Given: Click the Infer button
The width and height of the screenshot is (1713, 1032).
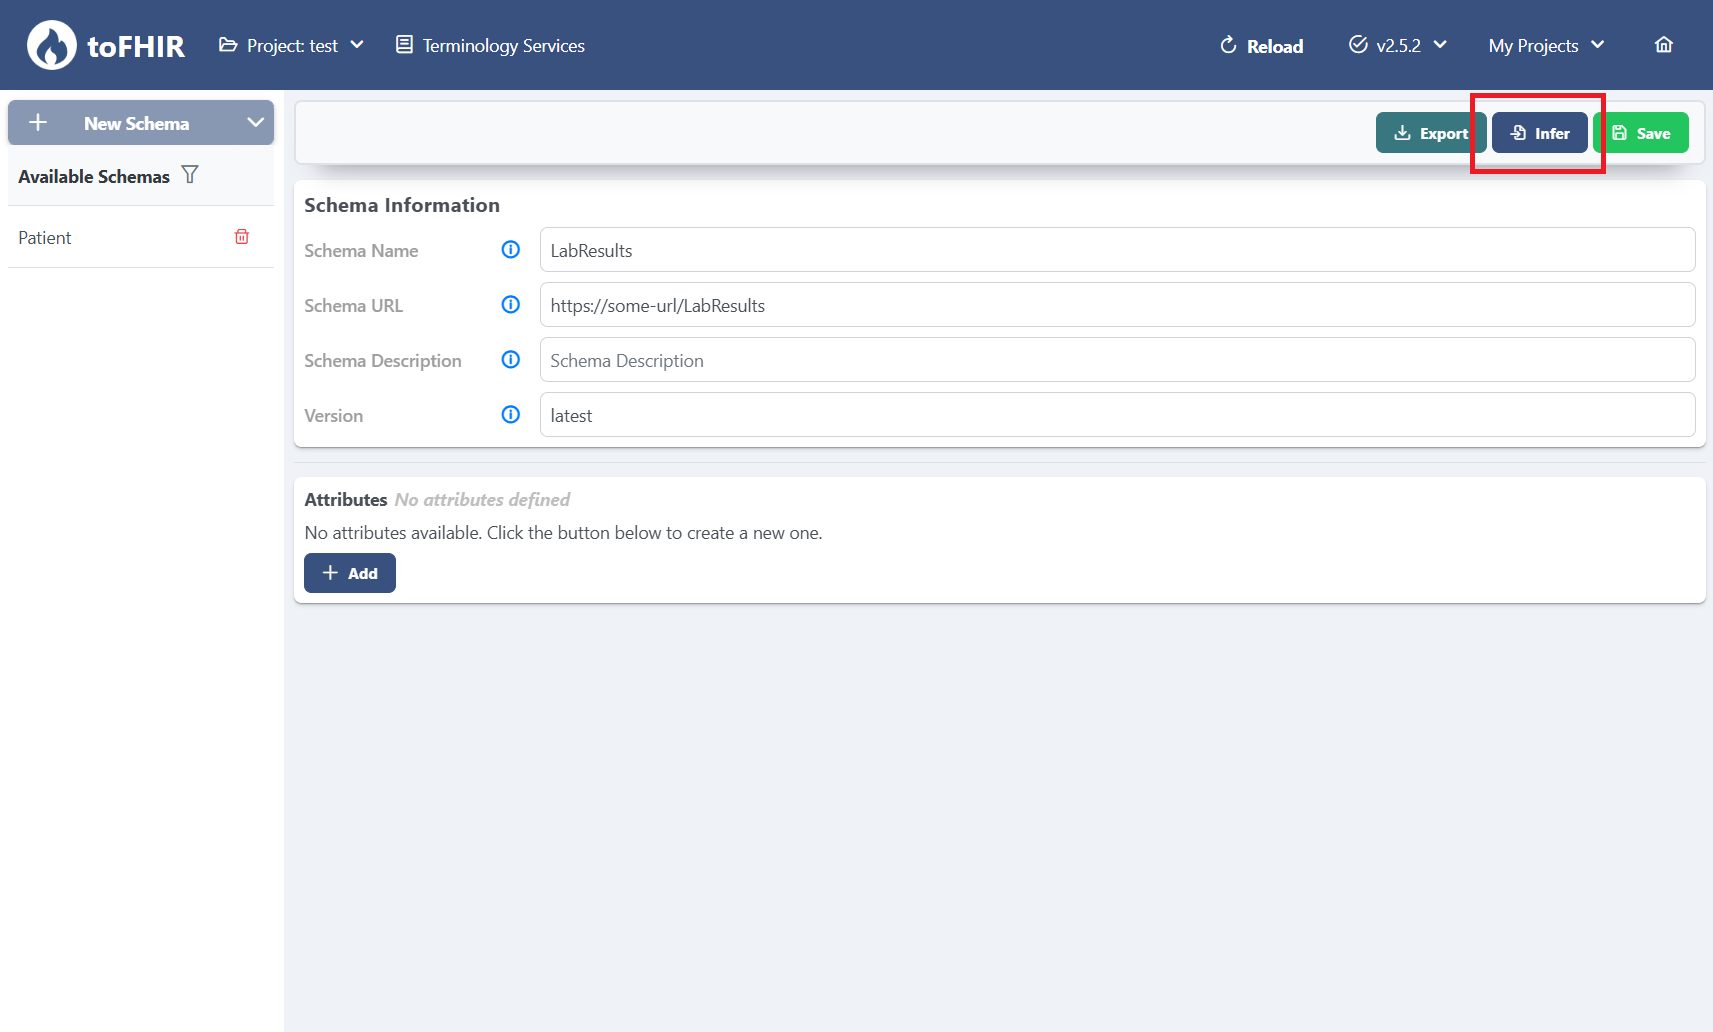Looking at the screenshot, I should [1539, 132].
